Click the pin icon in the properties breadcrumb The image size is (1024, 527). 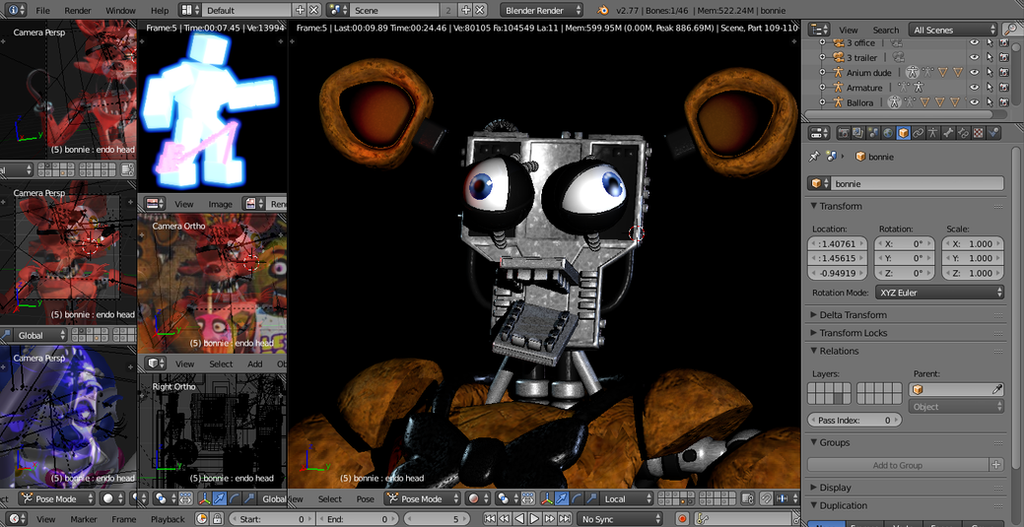[814, 156]
